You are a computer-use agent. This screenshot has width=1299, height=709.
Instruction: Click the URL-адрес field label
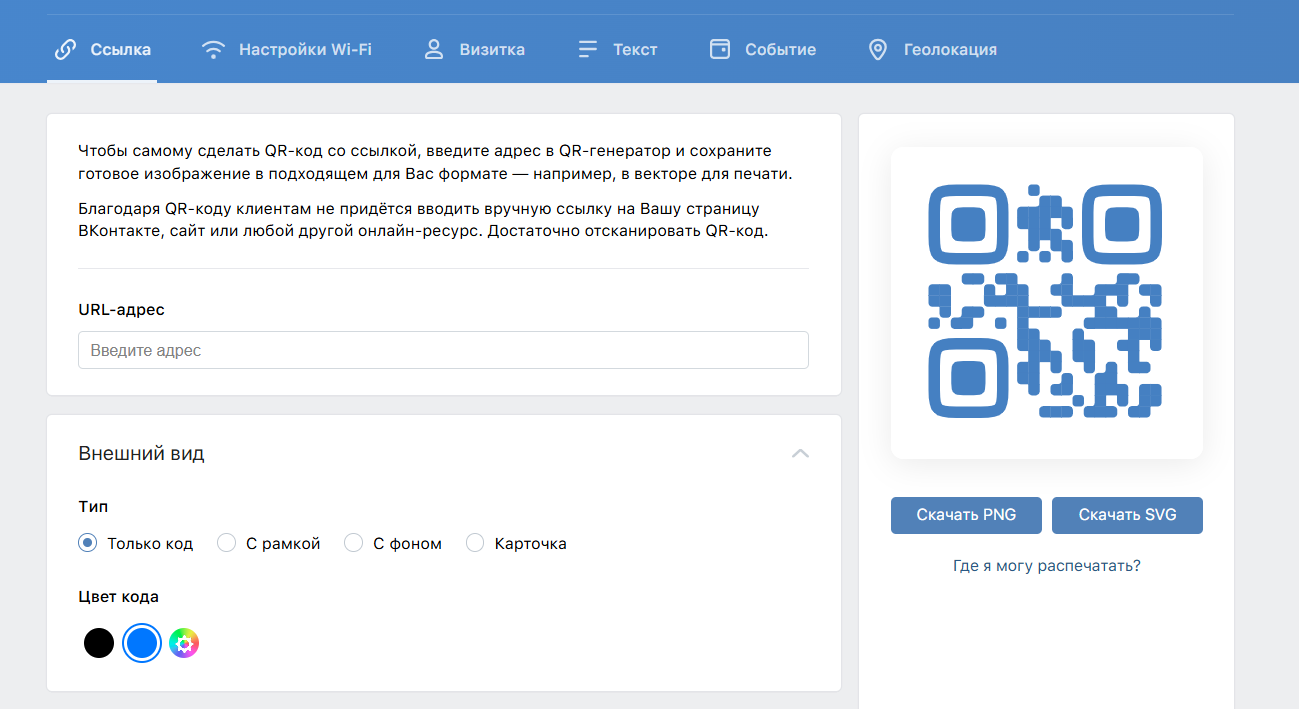121,310
